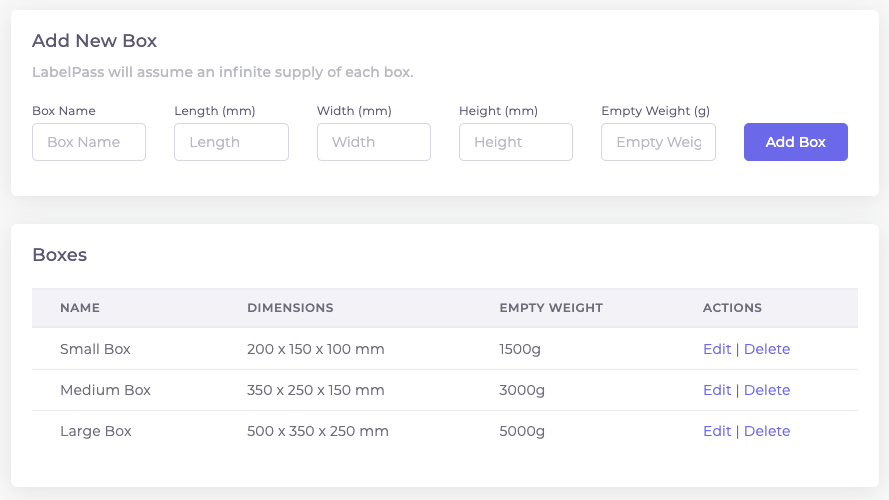Viewport: 889px width, 500px height.
Task: Click into the Height input field
Action: pos(516,142)
